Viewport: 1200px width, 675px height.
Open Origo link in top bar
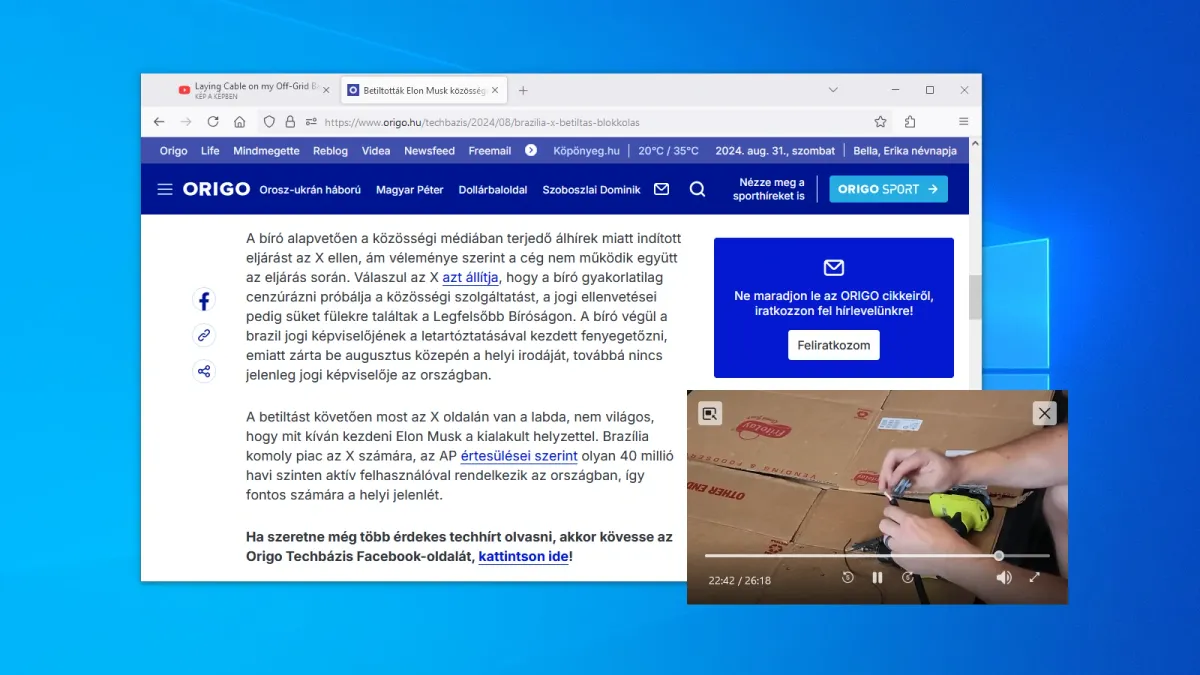coord(173,151)
